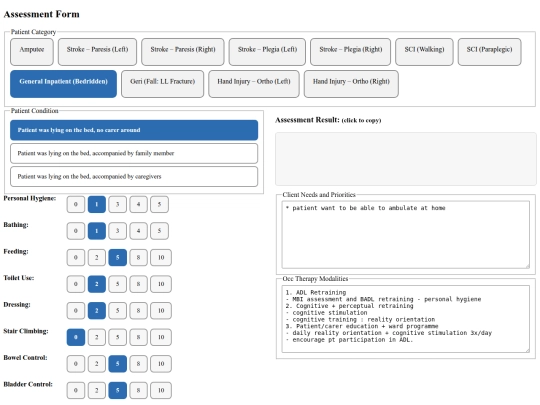Image resolution: width=540 pixels, height=405 pixels.
Task: Select the Amputee patient category
Action: pos(32,52)
